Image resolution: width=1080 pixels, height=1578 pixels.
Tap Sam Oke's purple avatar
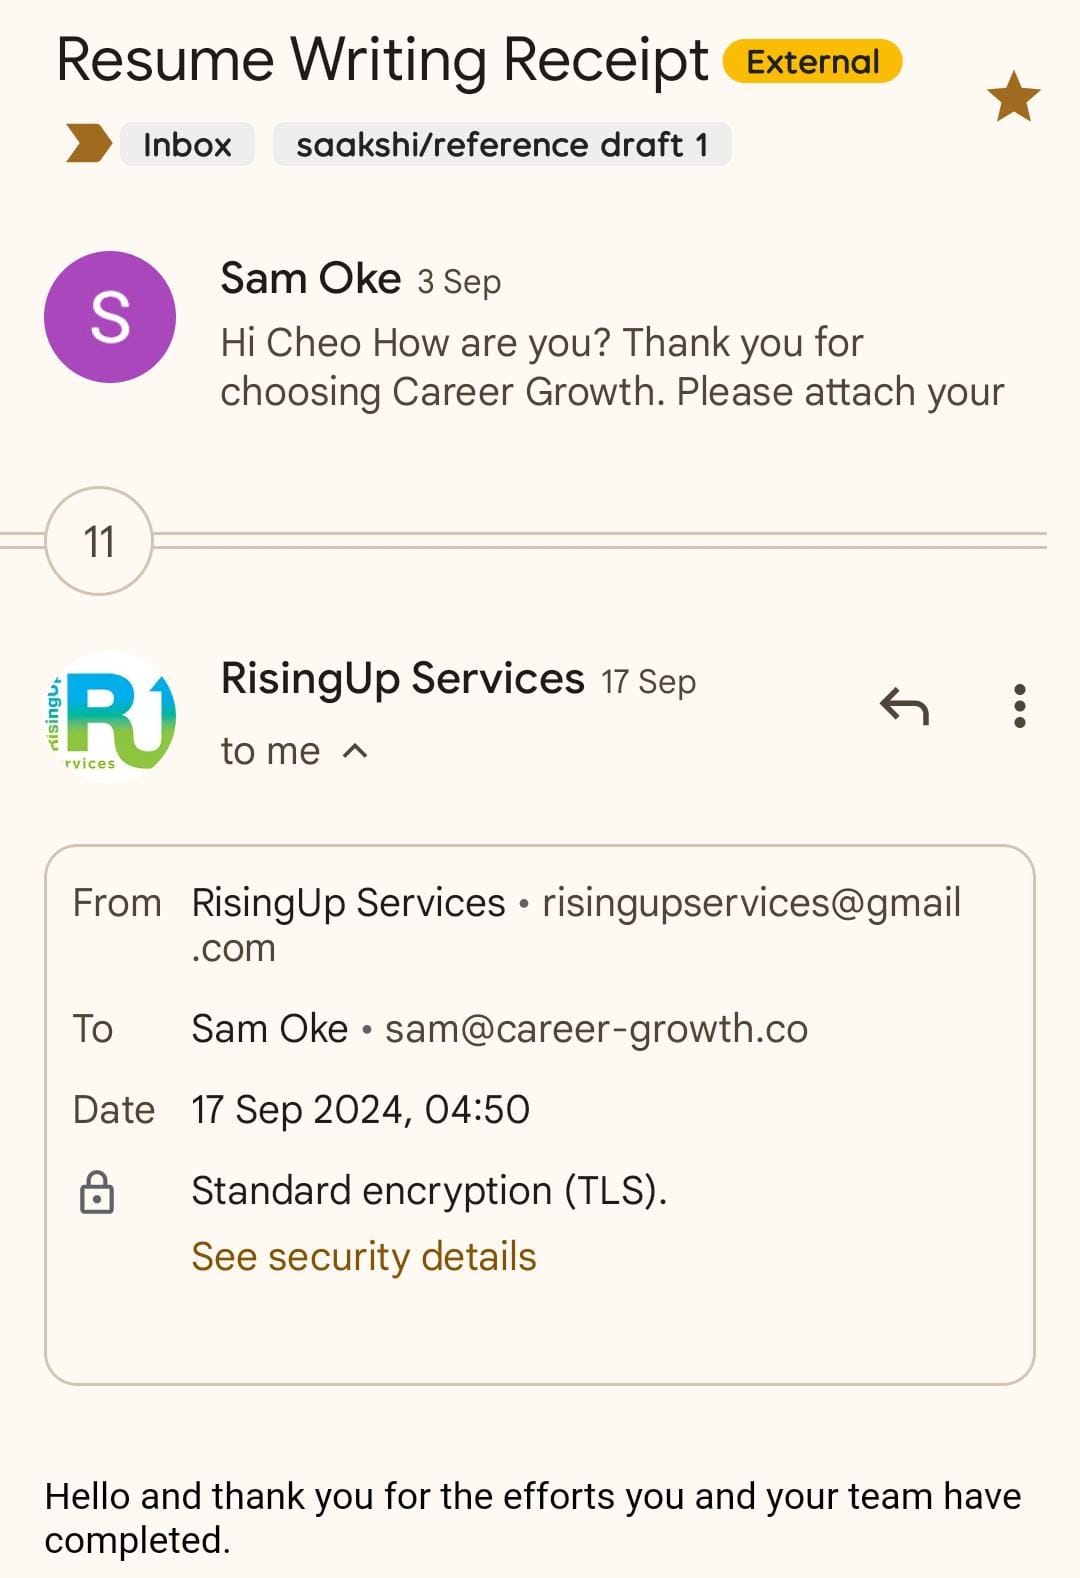pos(110,317)
